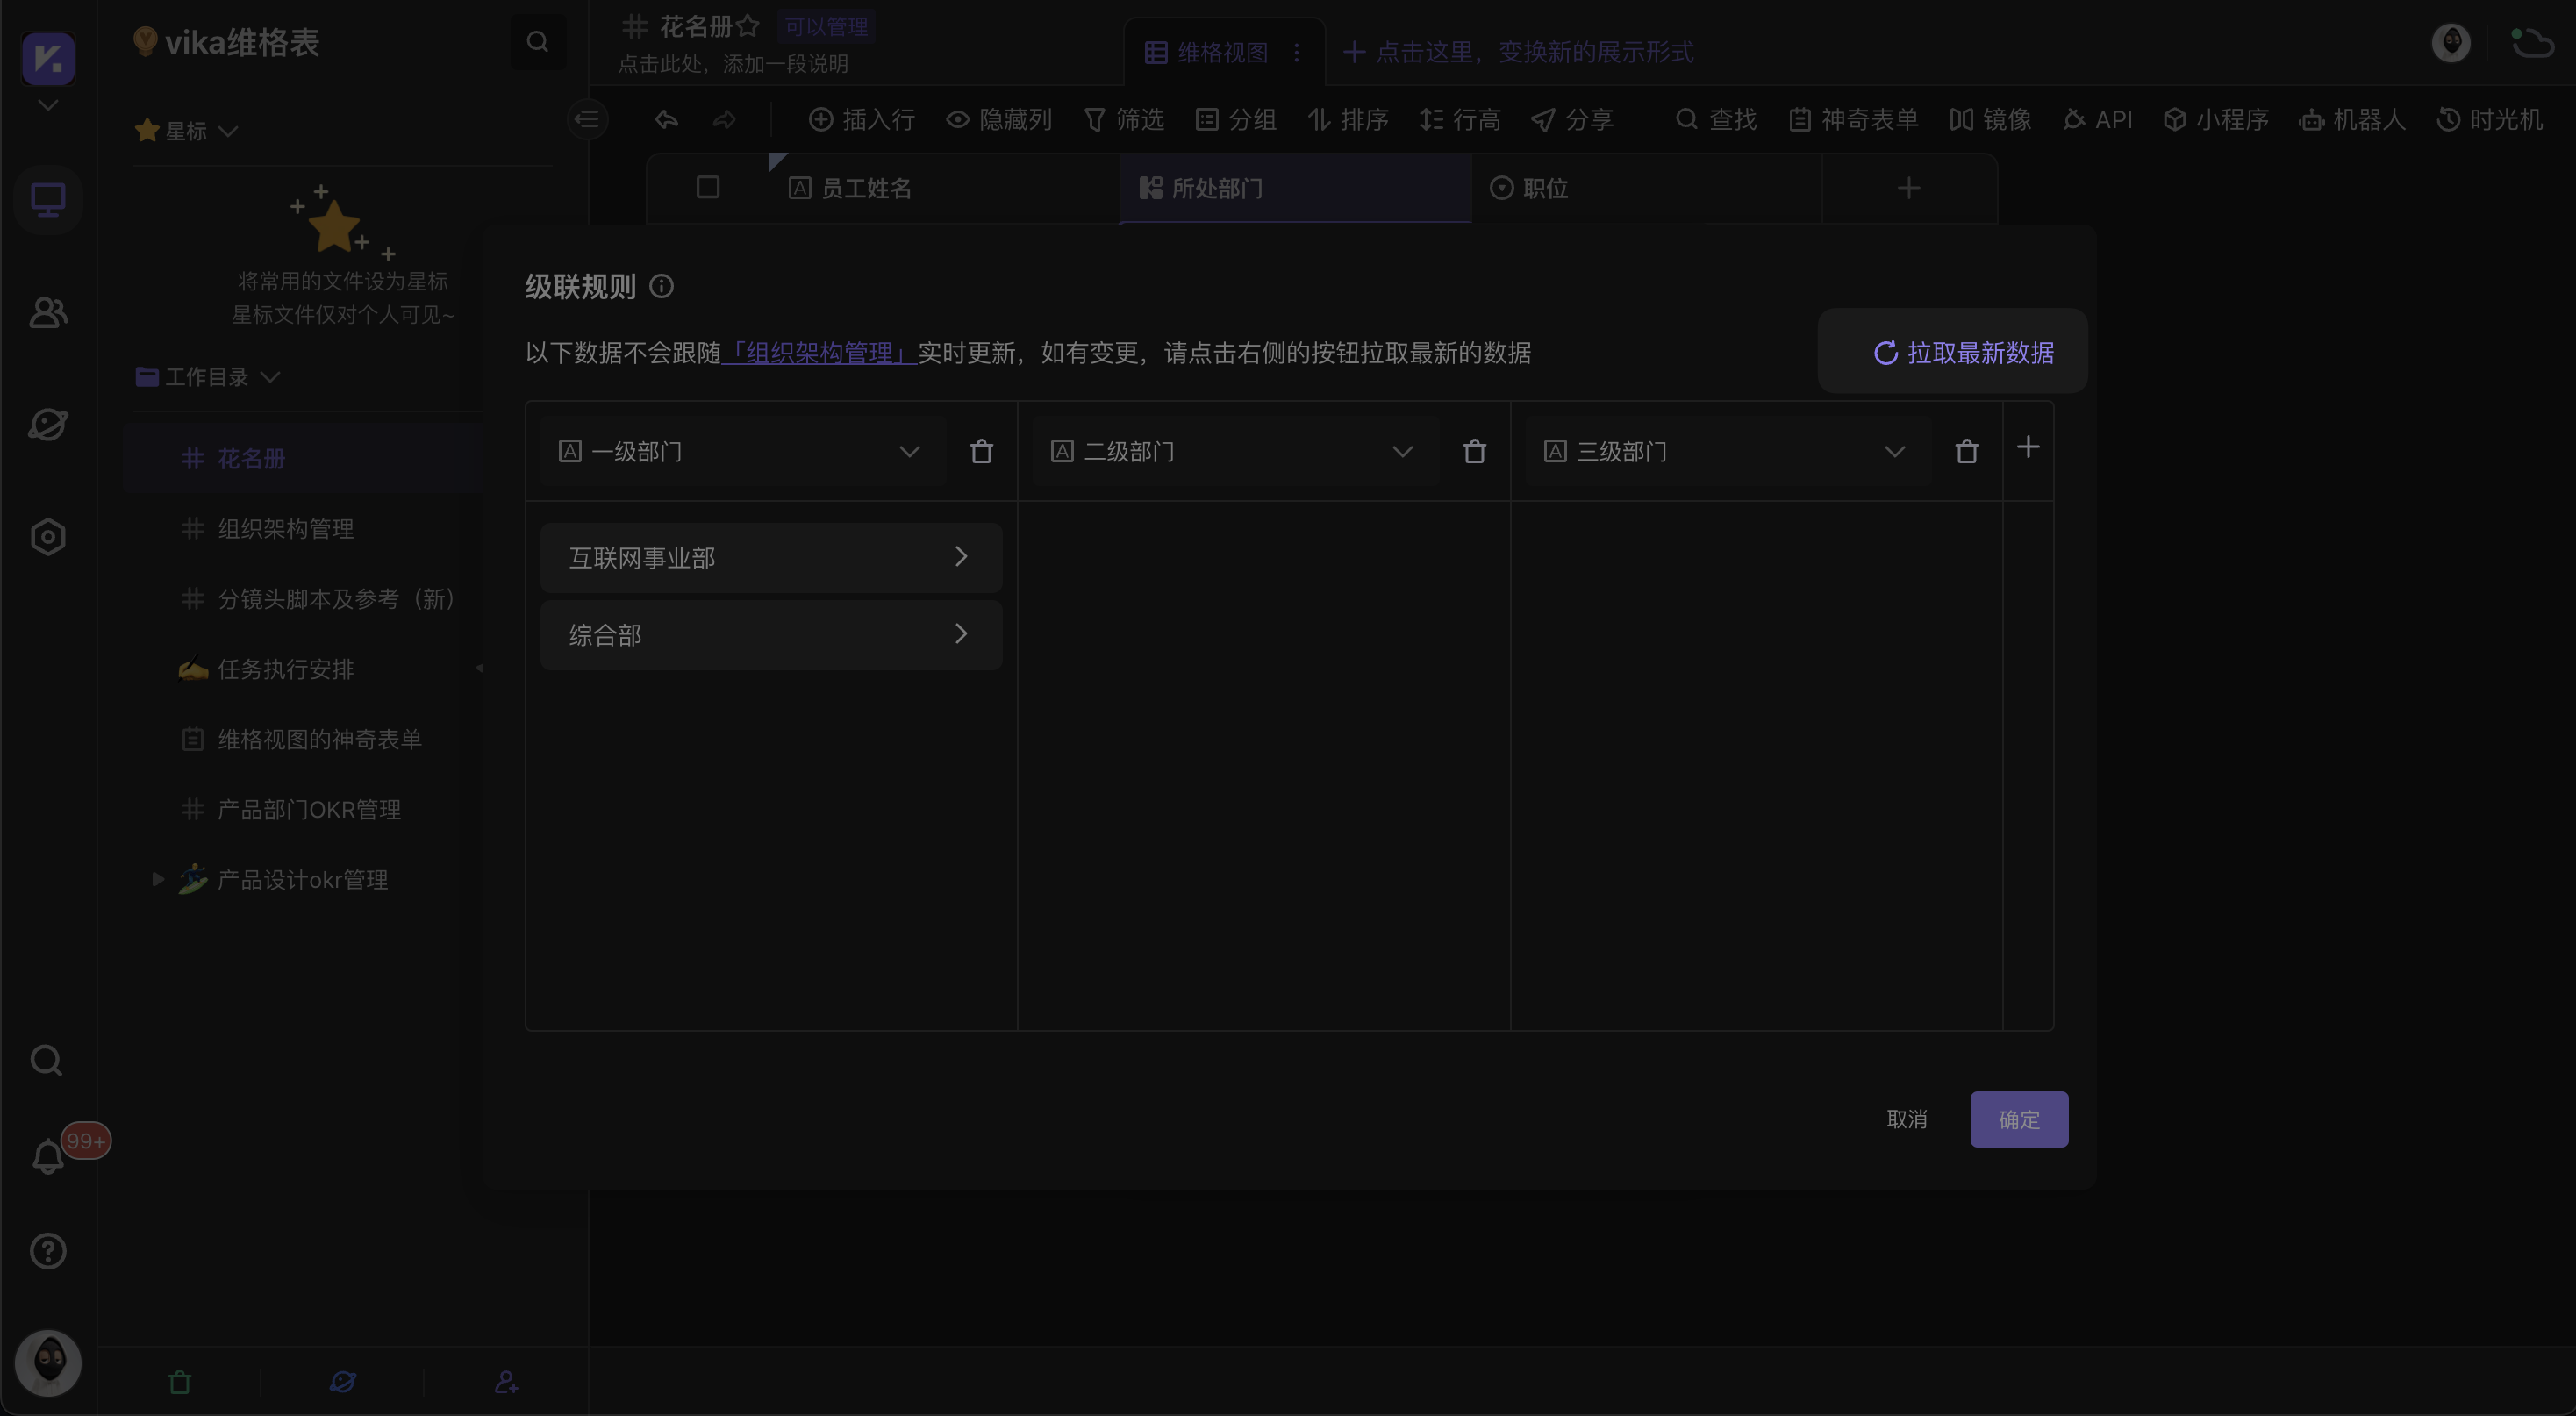Click 拉取最新数据 refresh button
This screenshot has height=1416, width=2576.
coord(1961,353)
